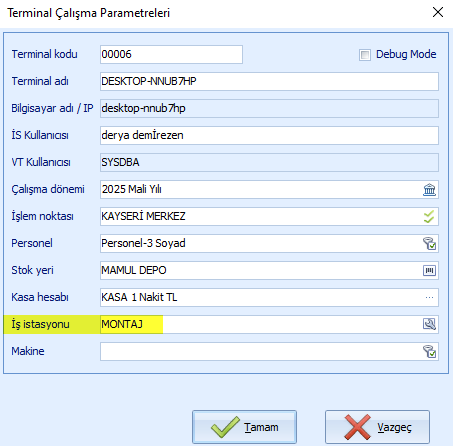Confirm with Tamam button
The height and width of the screenshot is (446, 453).
tap(244, 427)
